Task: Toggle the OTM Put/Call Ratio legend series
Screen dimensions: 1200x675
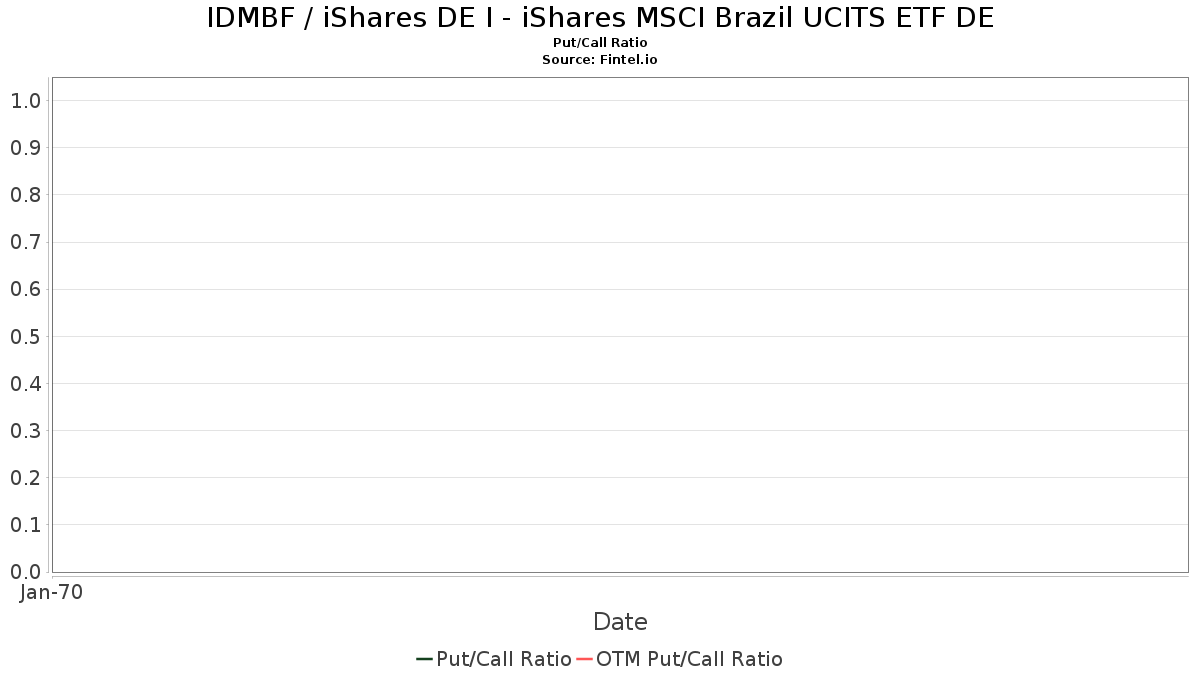Action: pyautogui.click(x=689, y=659)
